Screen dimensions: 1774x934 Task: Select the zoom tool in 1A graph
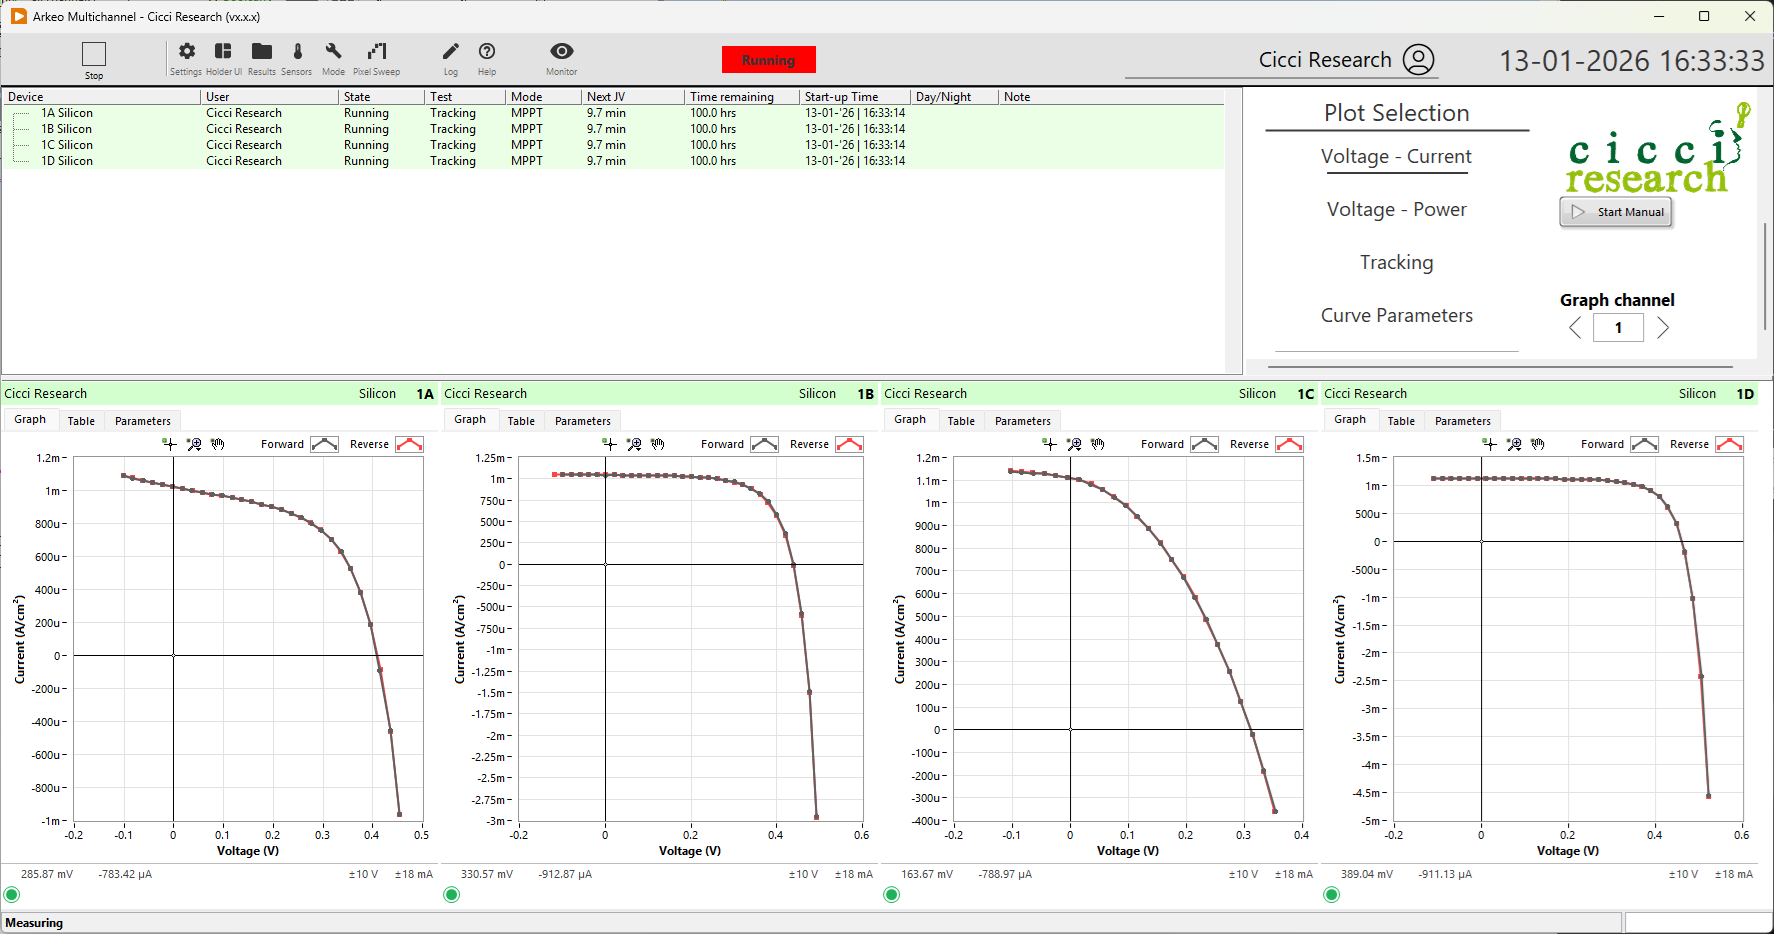194,444
